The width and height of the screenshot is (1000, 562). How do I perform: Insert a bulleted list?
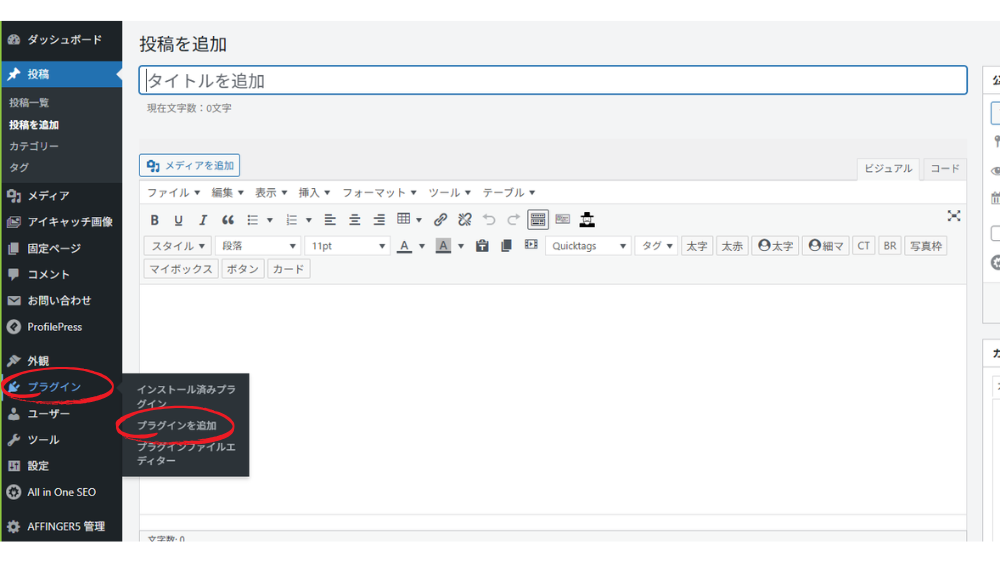tap(253, 220)
